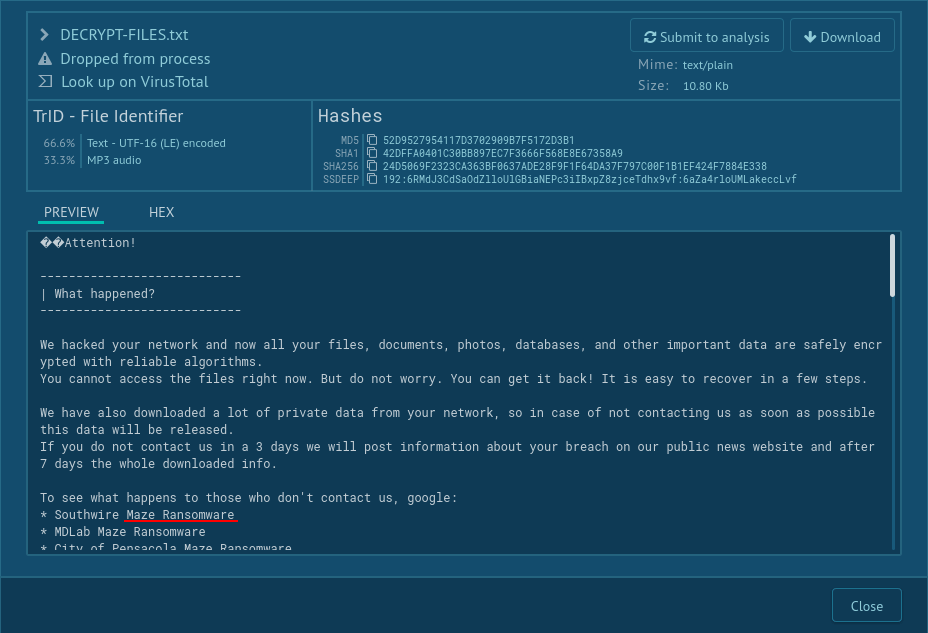Copy the SSDEEP hash value
The image size is (928, 633).
click(x=371, y=180)
